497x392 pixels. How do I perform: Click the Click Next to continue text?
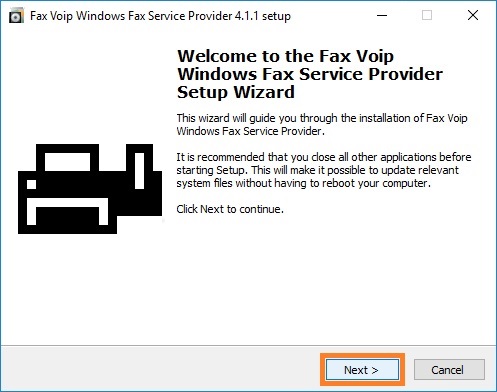[230, 209]
